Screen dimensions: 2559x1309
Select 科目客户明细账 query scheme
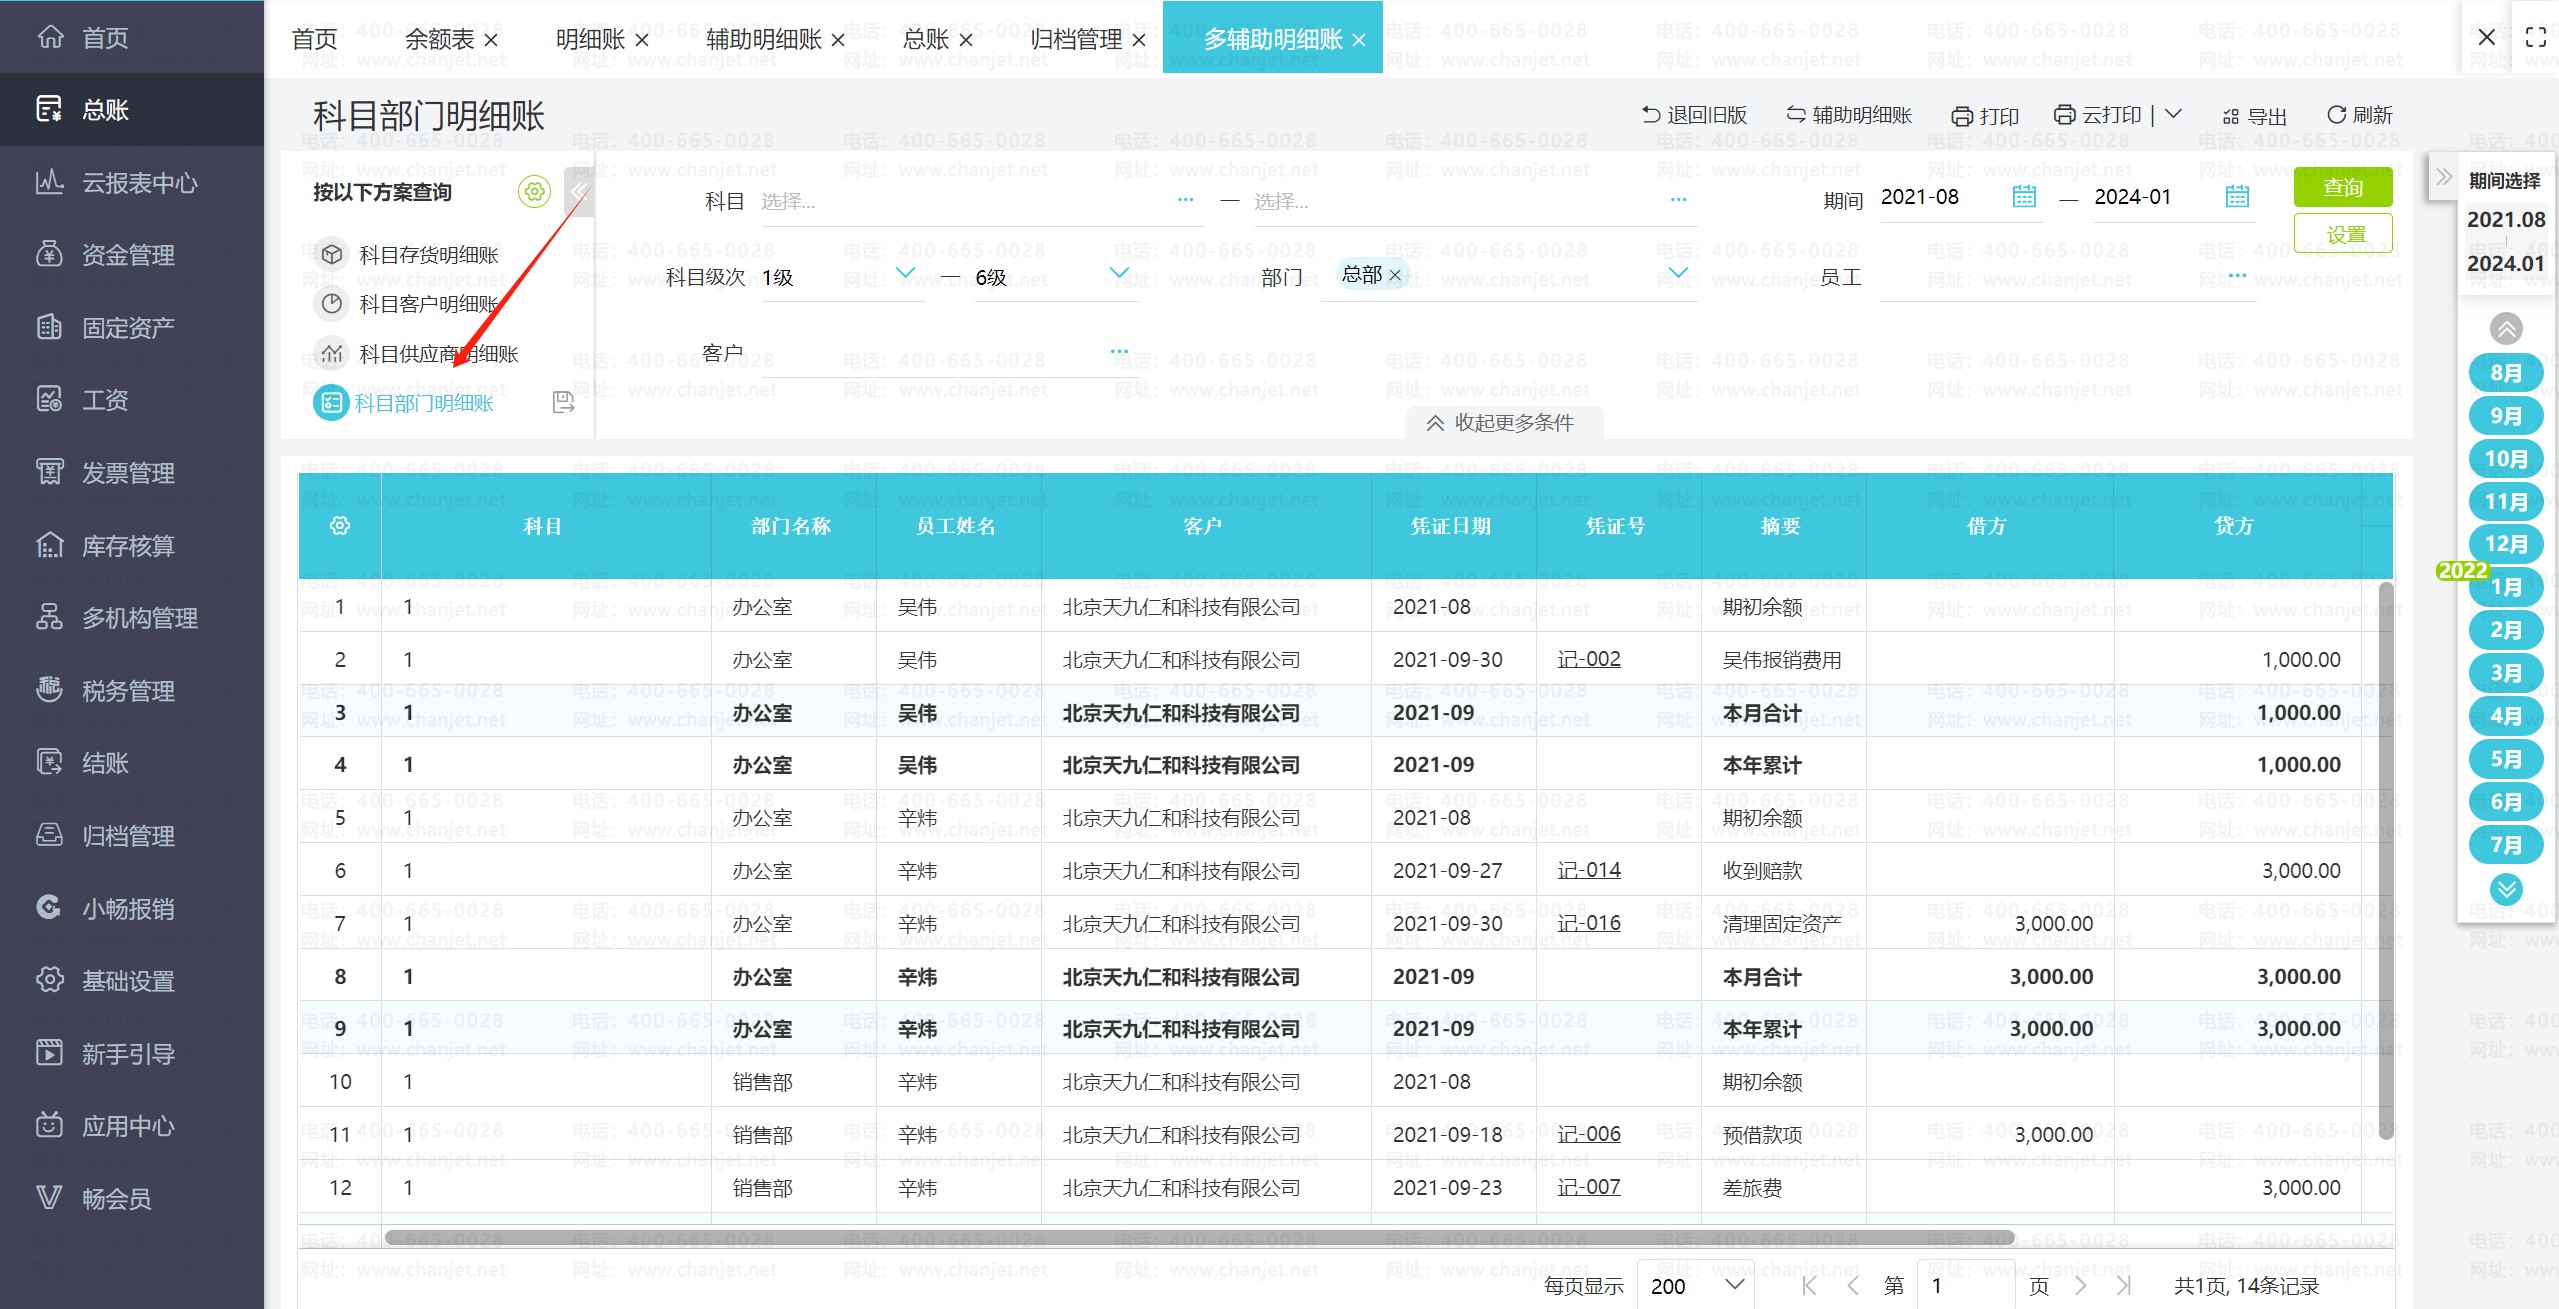click(x=430, y=303)
